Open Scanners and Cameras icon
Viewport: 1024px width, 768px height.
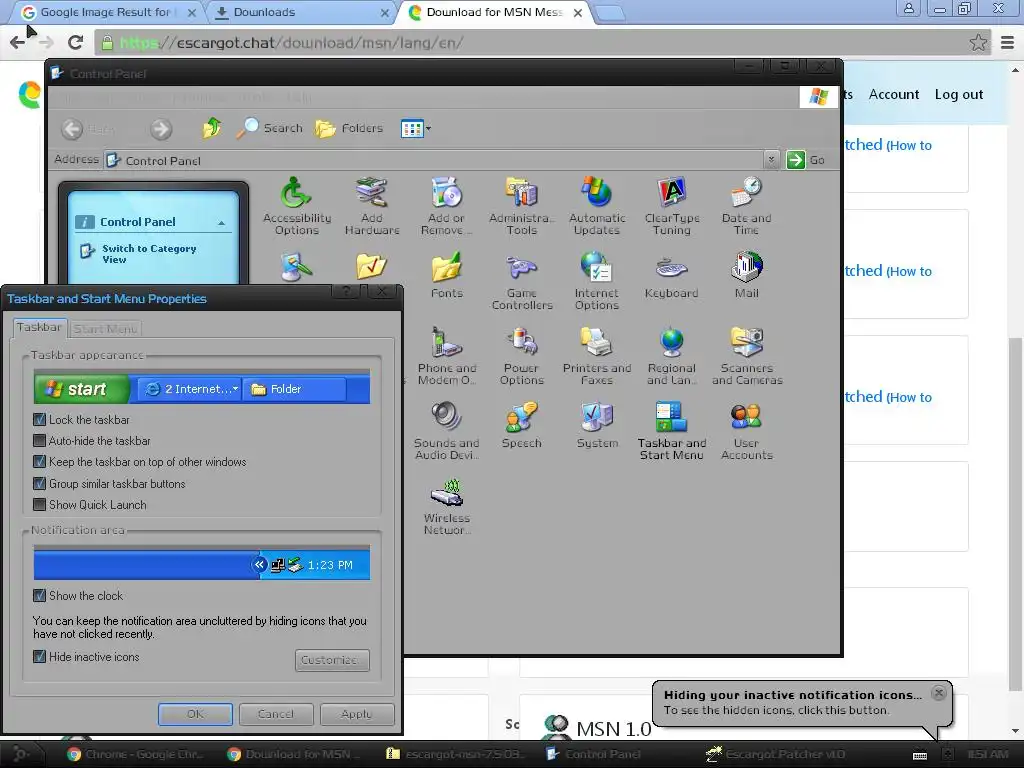(746, 356)
